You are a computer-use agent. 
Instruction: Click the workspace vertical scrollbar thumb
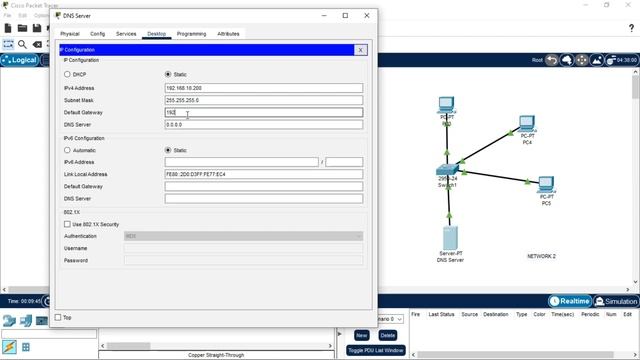tap(636, 87)
